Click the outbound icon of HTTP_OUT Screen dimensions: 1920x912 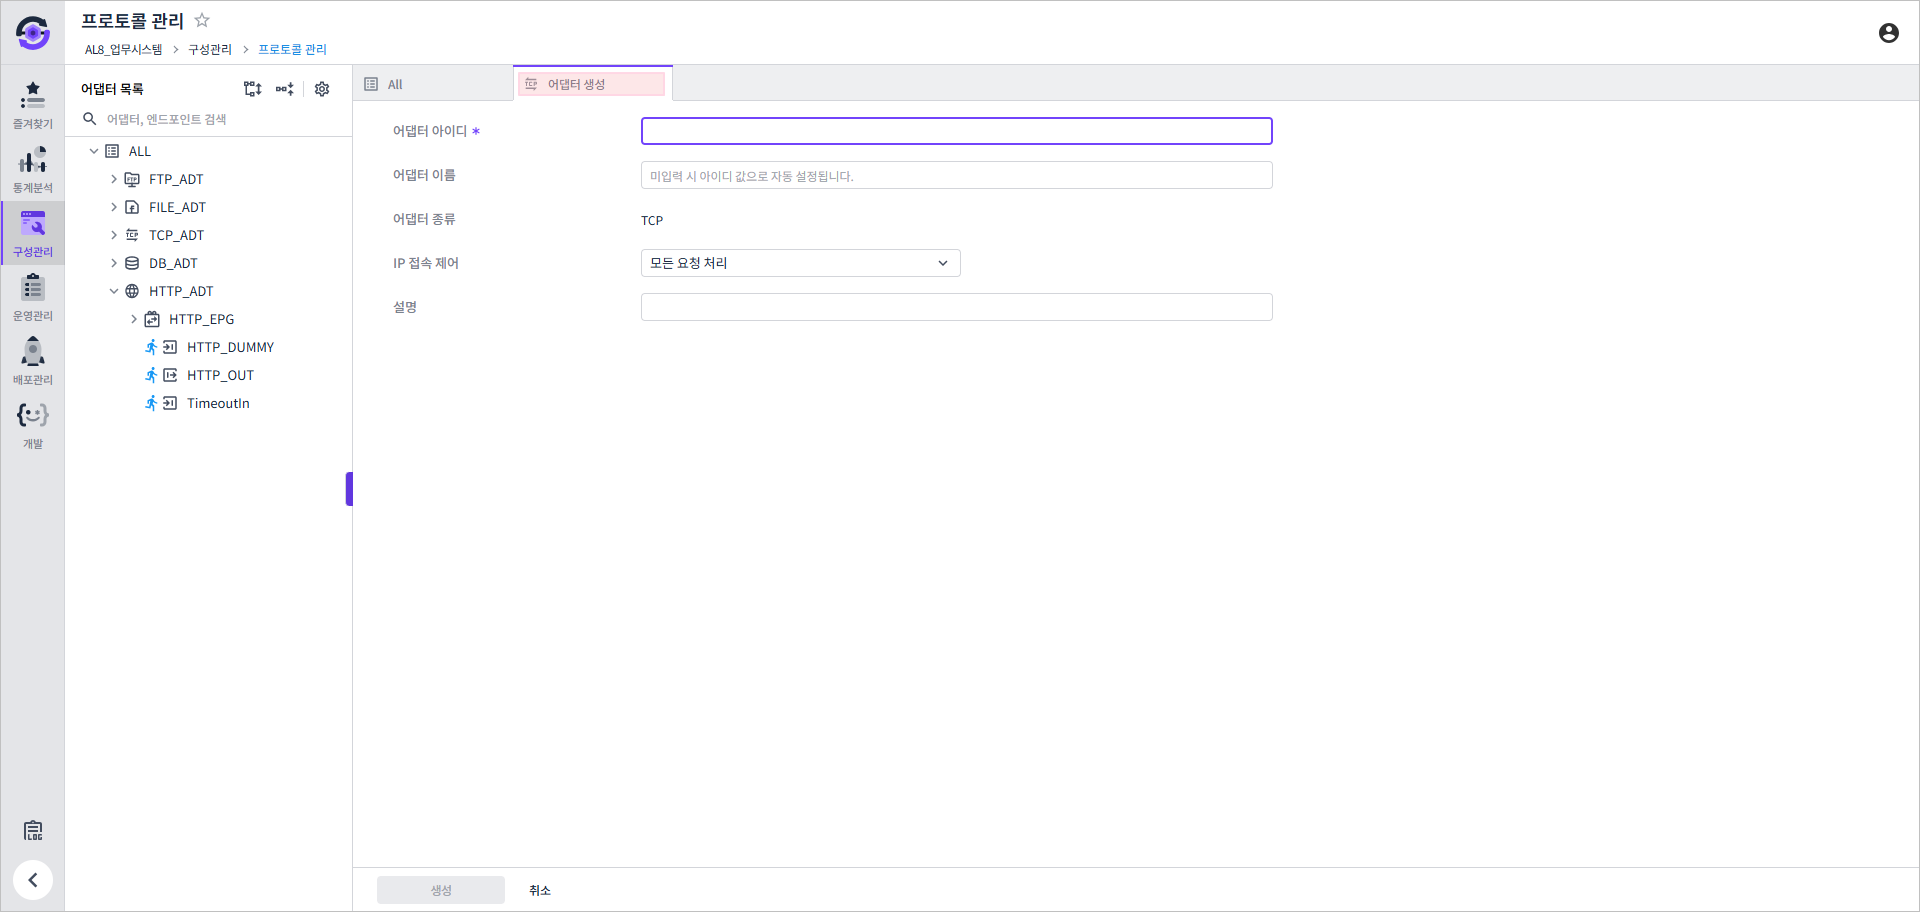tap(170, 375)
